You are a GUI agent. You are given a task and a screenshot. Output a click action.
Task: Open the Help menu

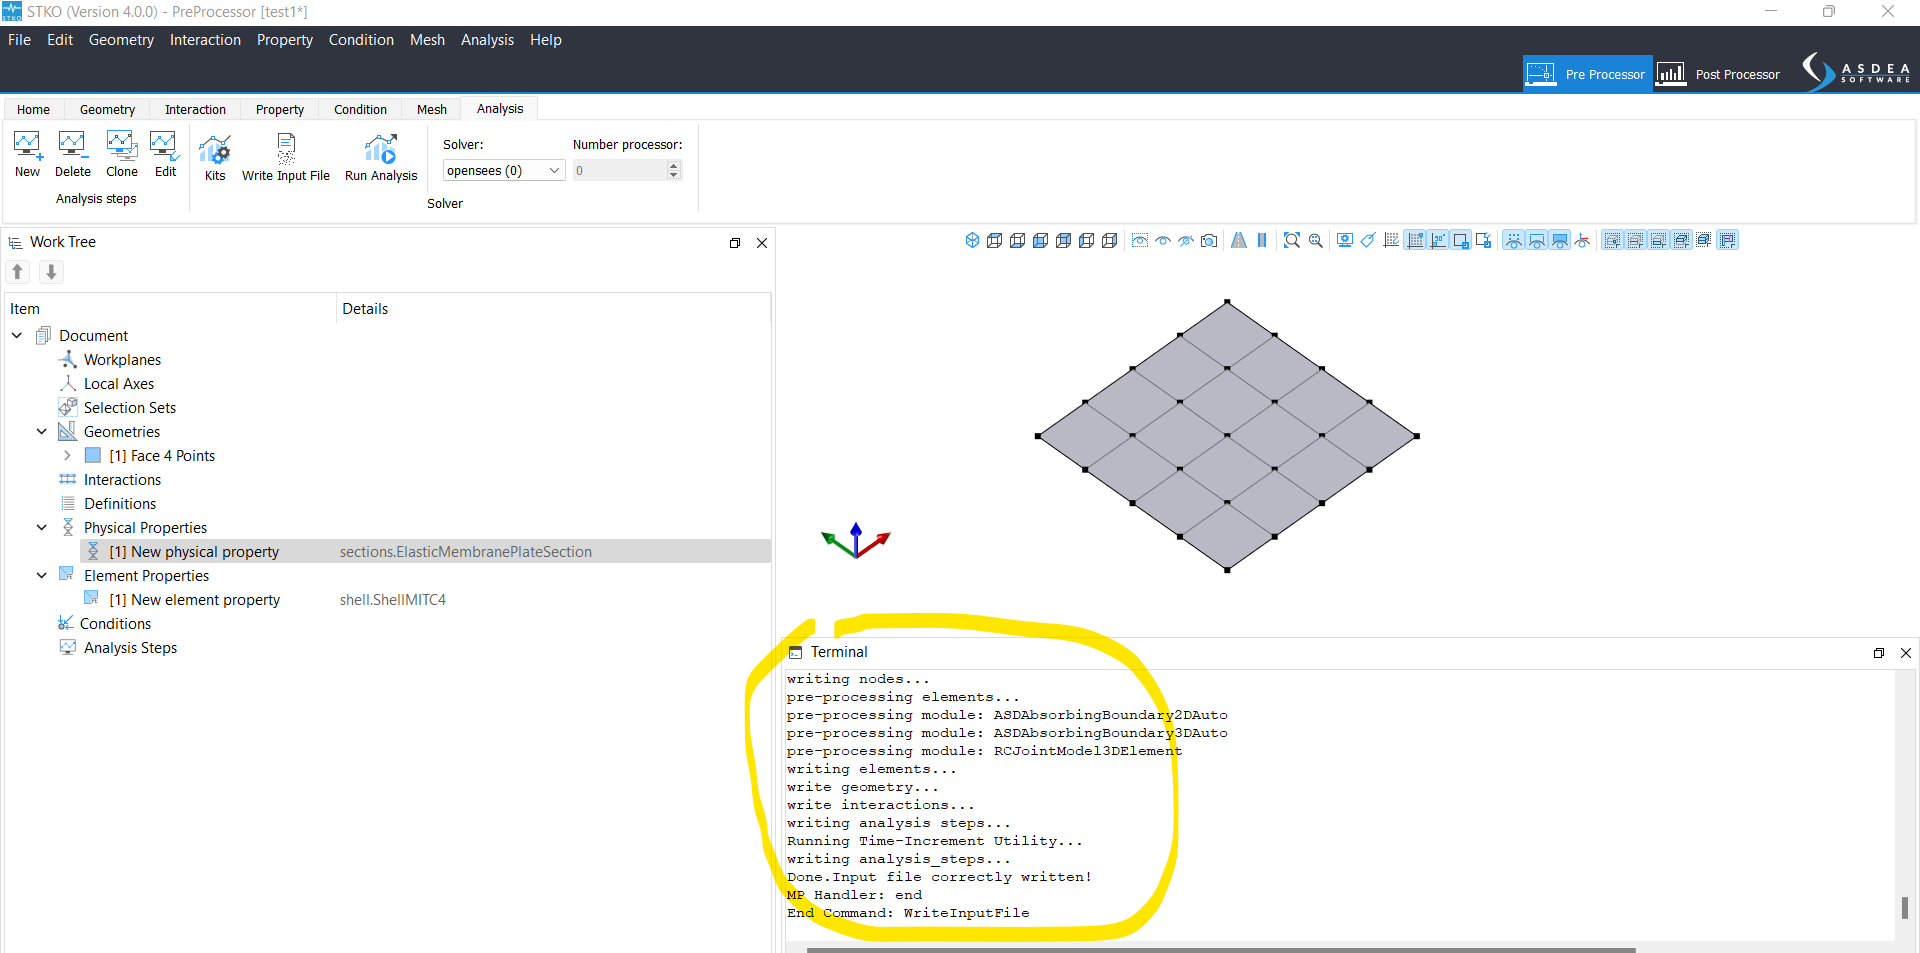click(545, 40)
